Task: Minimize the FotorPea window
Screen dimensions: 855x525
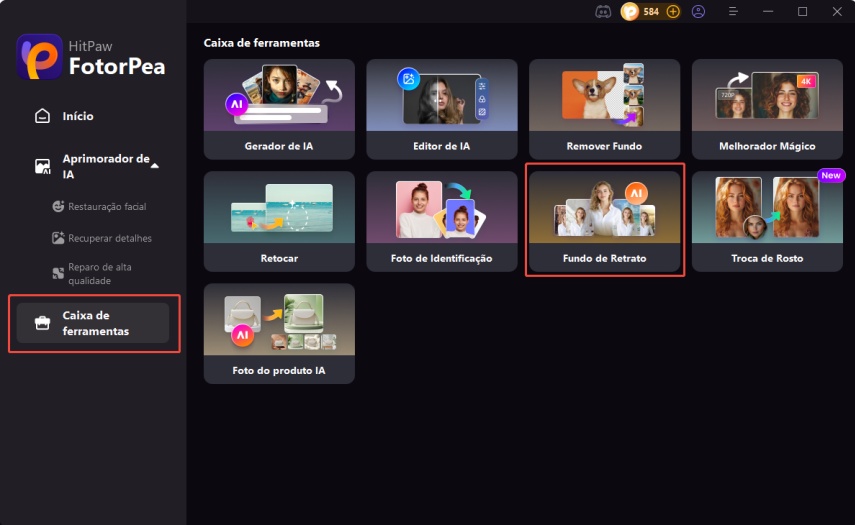Action: click(x=768, y=11)
